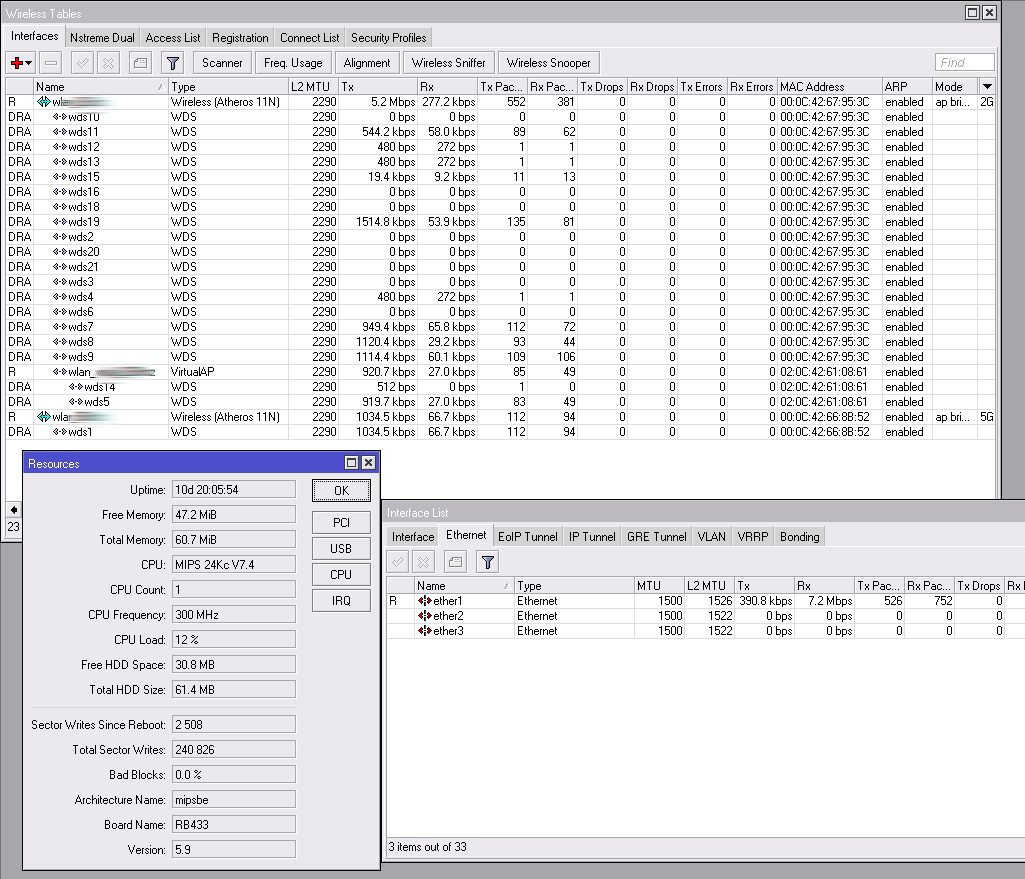Sort by the Name column header in Wireless Tables
The height and width of the screenshot is (879, 1025).
point(100,87)
